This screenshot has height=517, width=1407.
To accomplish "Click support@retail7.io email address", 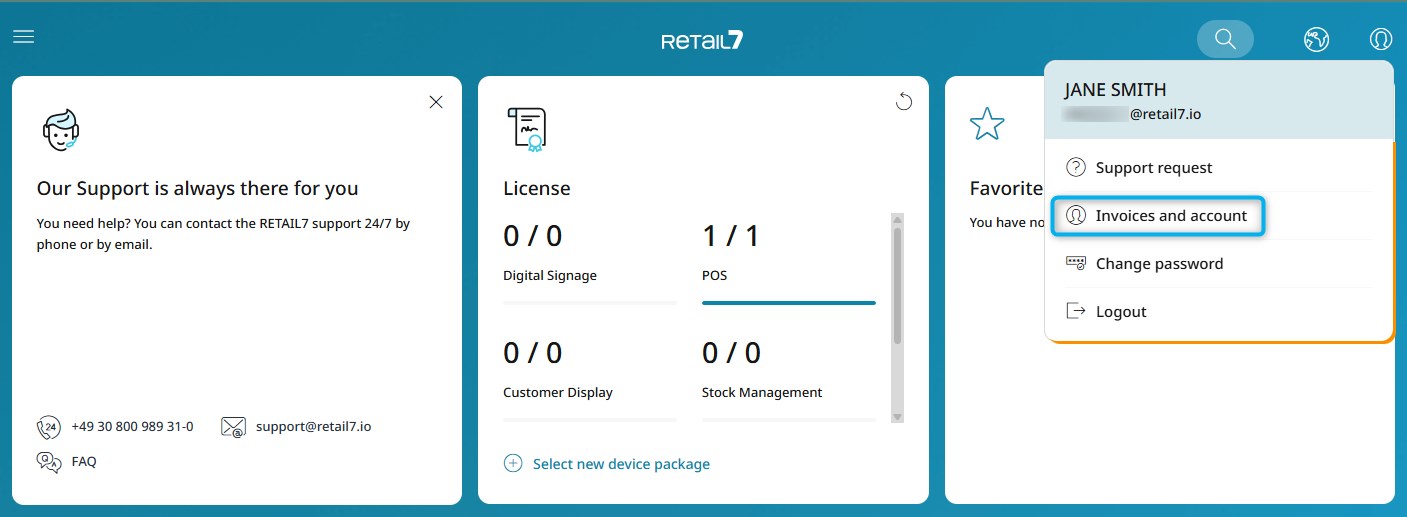I will point(313,426).
